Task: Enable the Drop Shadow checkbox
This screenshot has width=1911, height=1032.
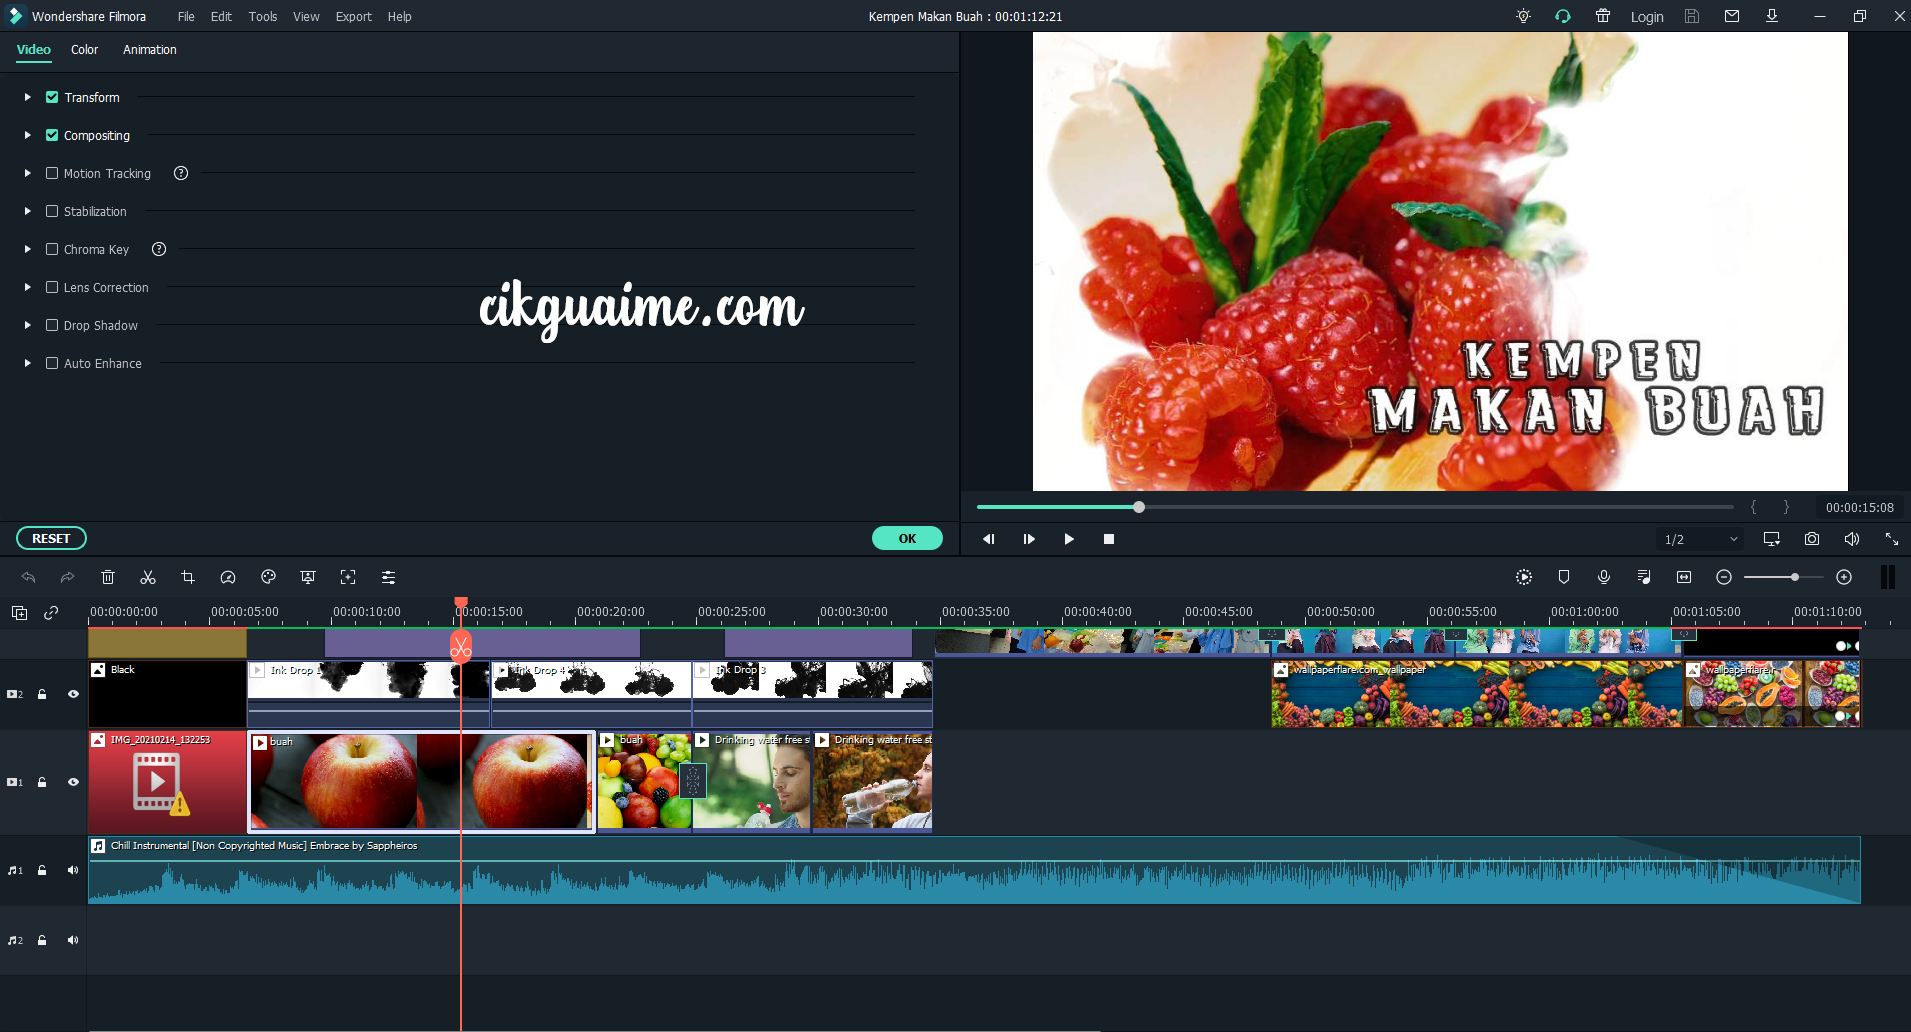Action: point(52,325)
